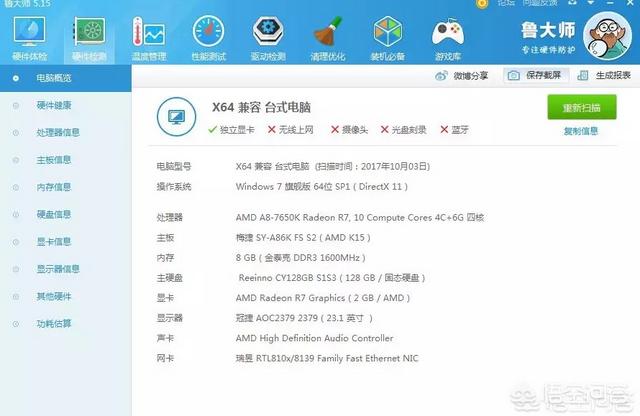This screenshot has width=640, height=416.
Task: Click the 声卡 row label
Action: (x=165, y=338)
